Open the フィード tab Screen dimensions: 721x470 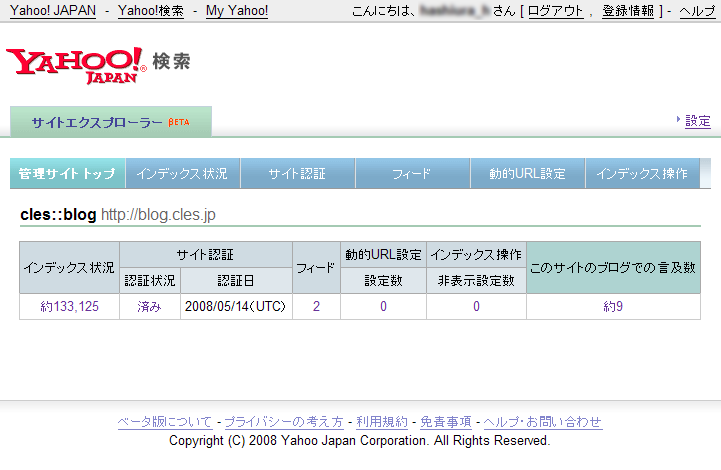[x=412, y=174]
